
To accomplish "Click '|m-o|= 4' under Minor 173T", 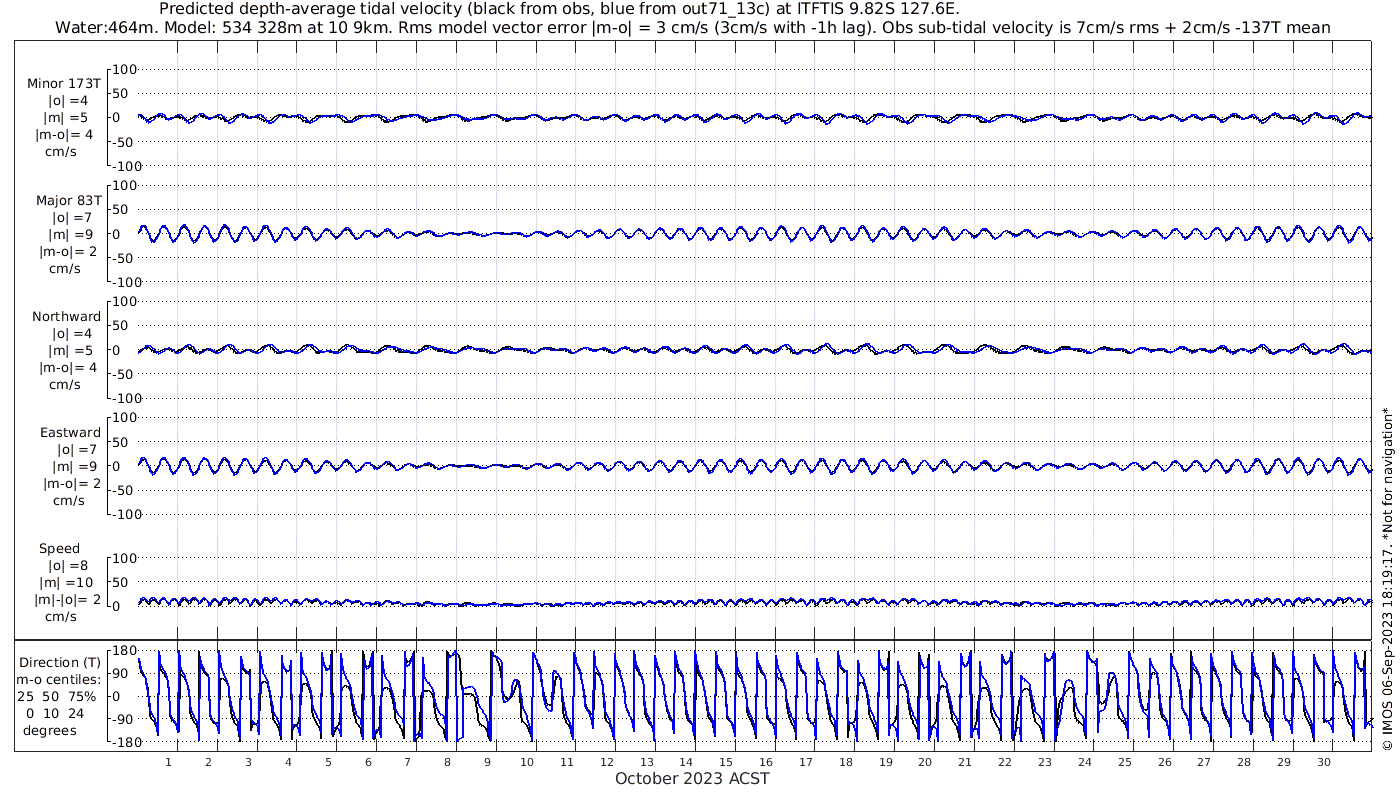I will (x=65, y=135).
